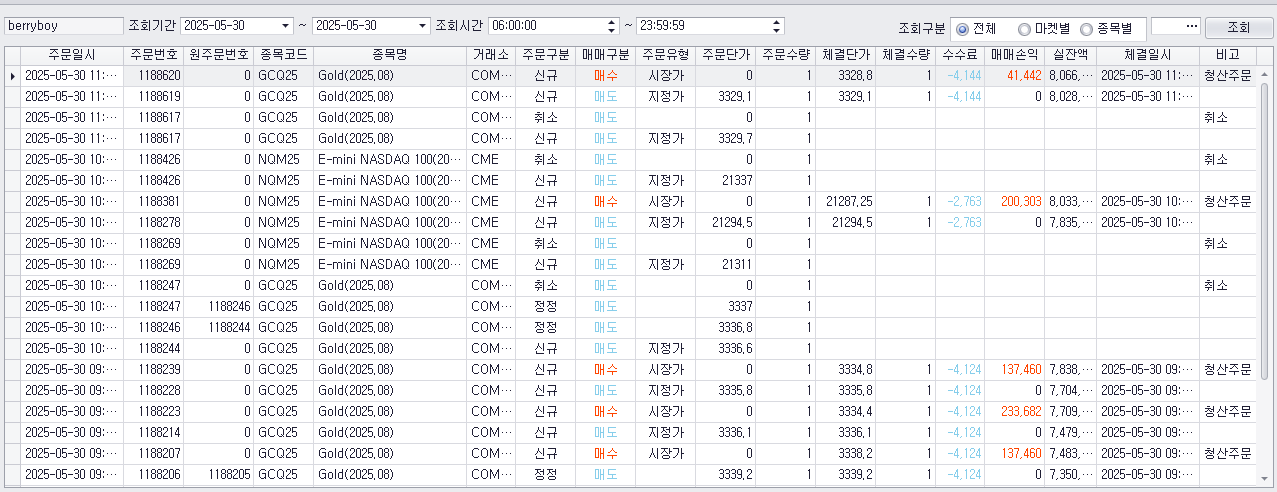
Task: Click the ellipsis field next to 종목별
Action: coord(1175,27)
